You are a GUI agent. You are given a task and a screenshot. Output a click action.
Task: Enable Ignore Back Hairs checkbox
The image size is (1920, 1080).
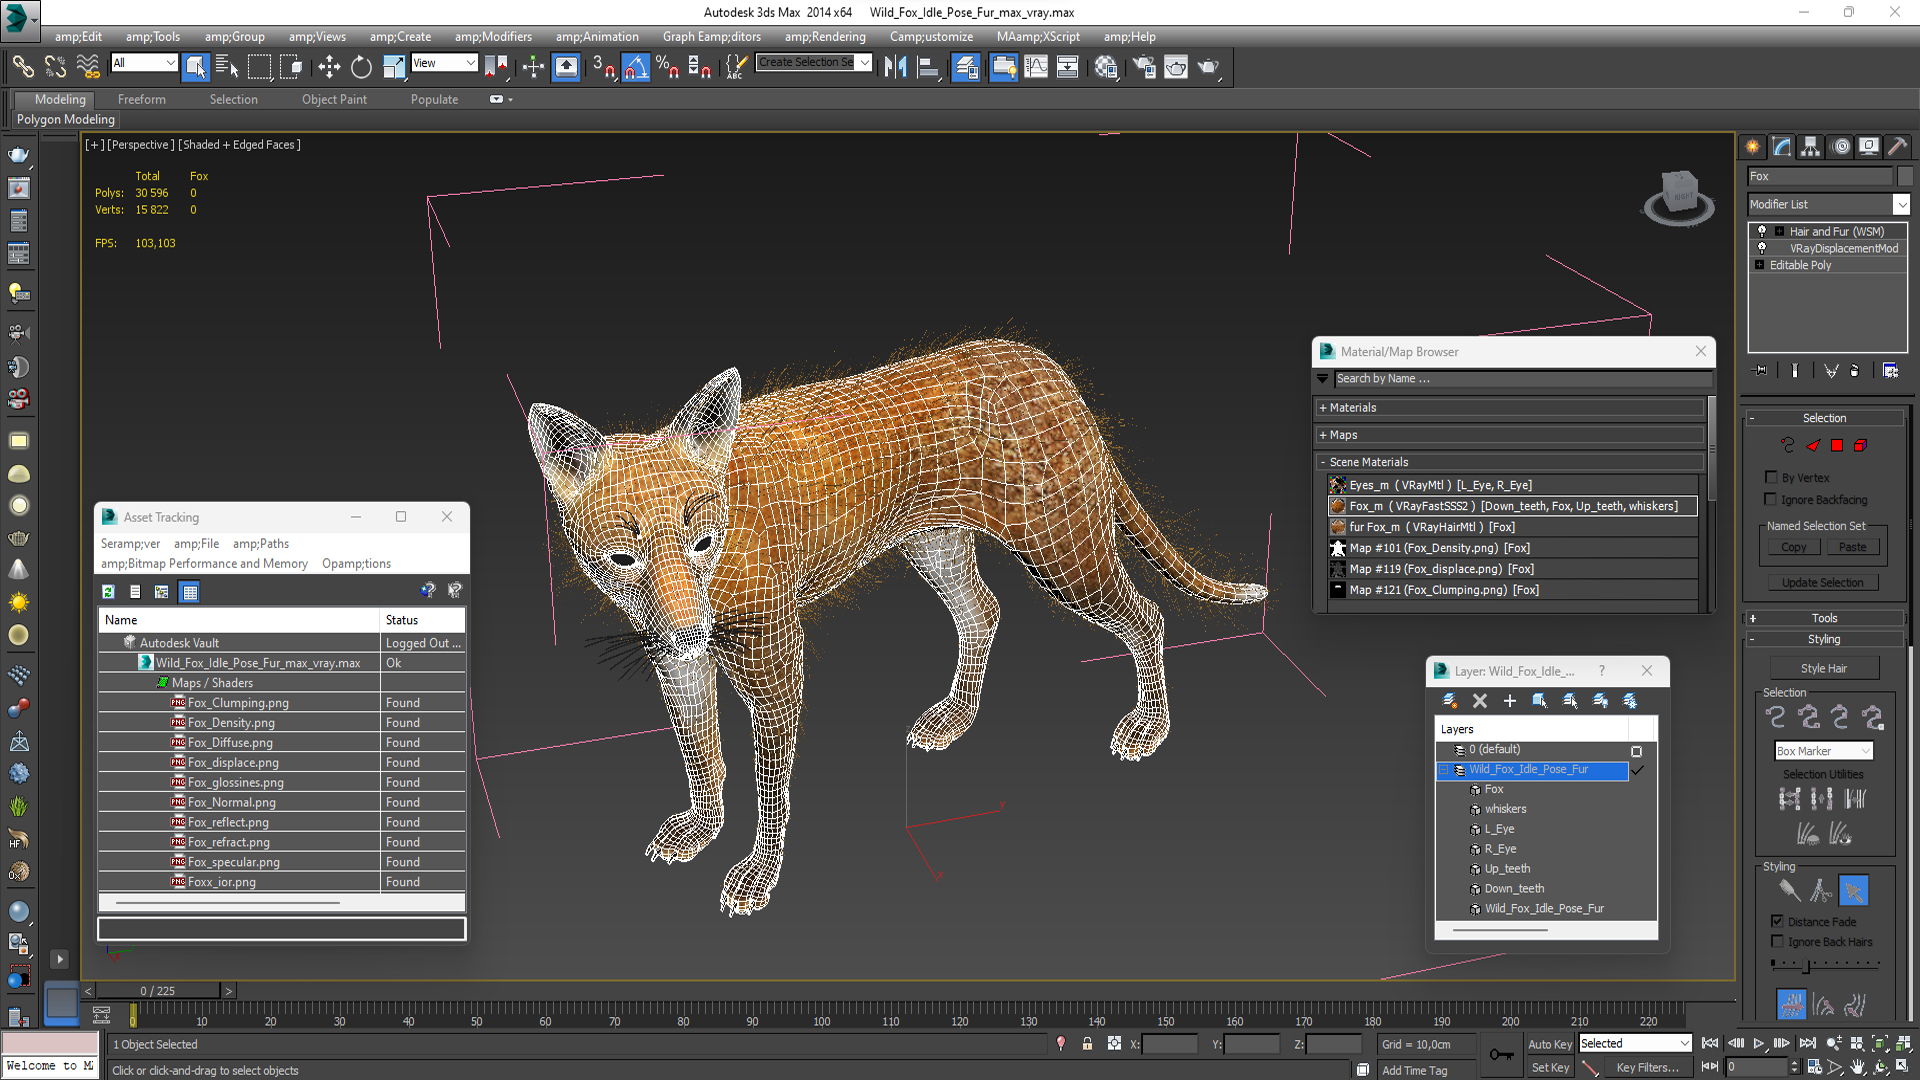click(1777, 942)
